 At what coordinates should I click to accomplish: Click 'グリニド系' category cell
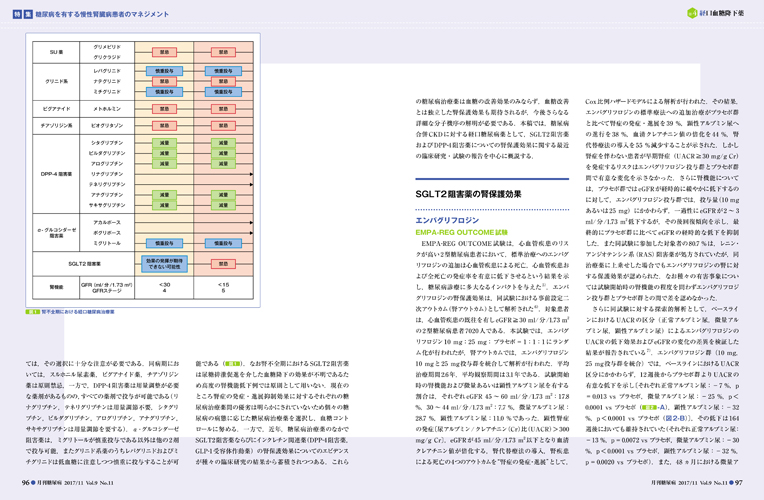pyautogui.click(x=56, y=81)
